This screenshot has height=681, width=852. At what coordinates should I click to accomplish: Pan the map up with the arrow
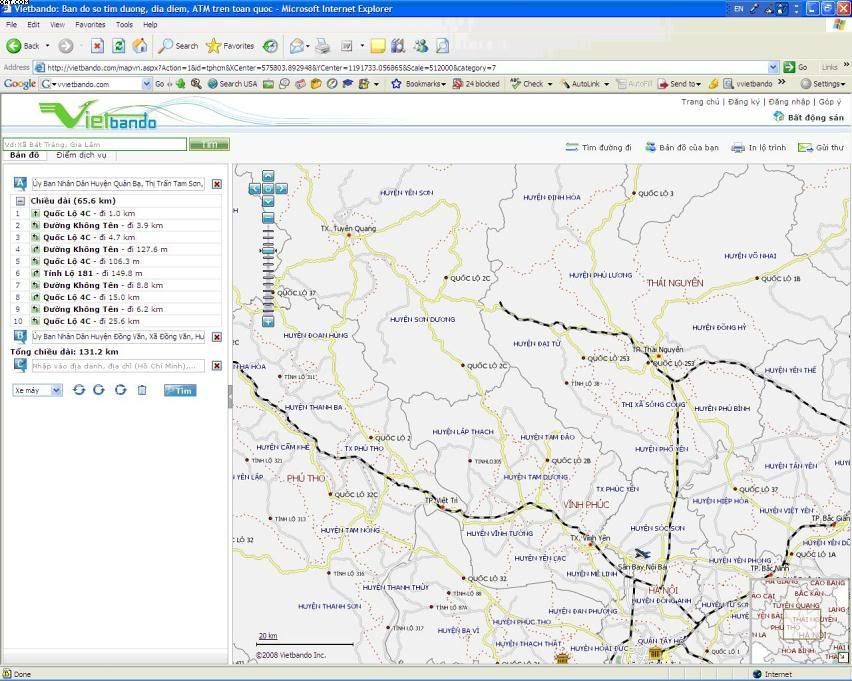click(268, 176)
